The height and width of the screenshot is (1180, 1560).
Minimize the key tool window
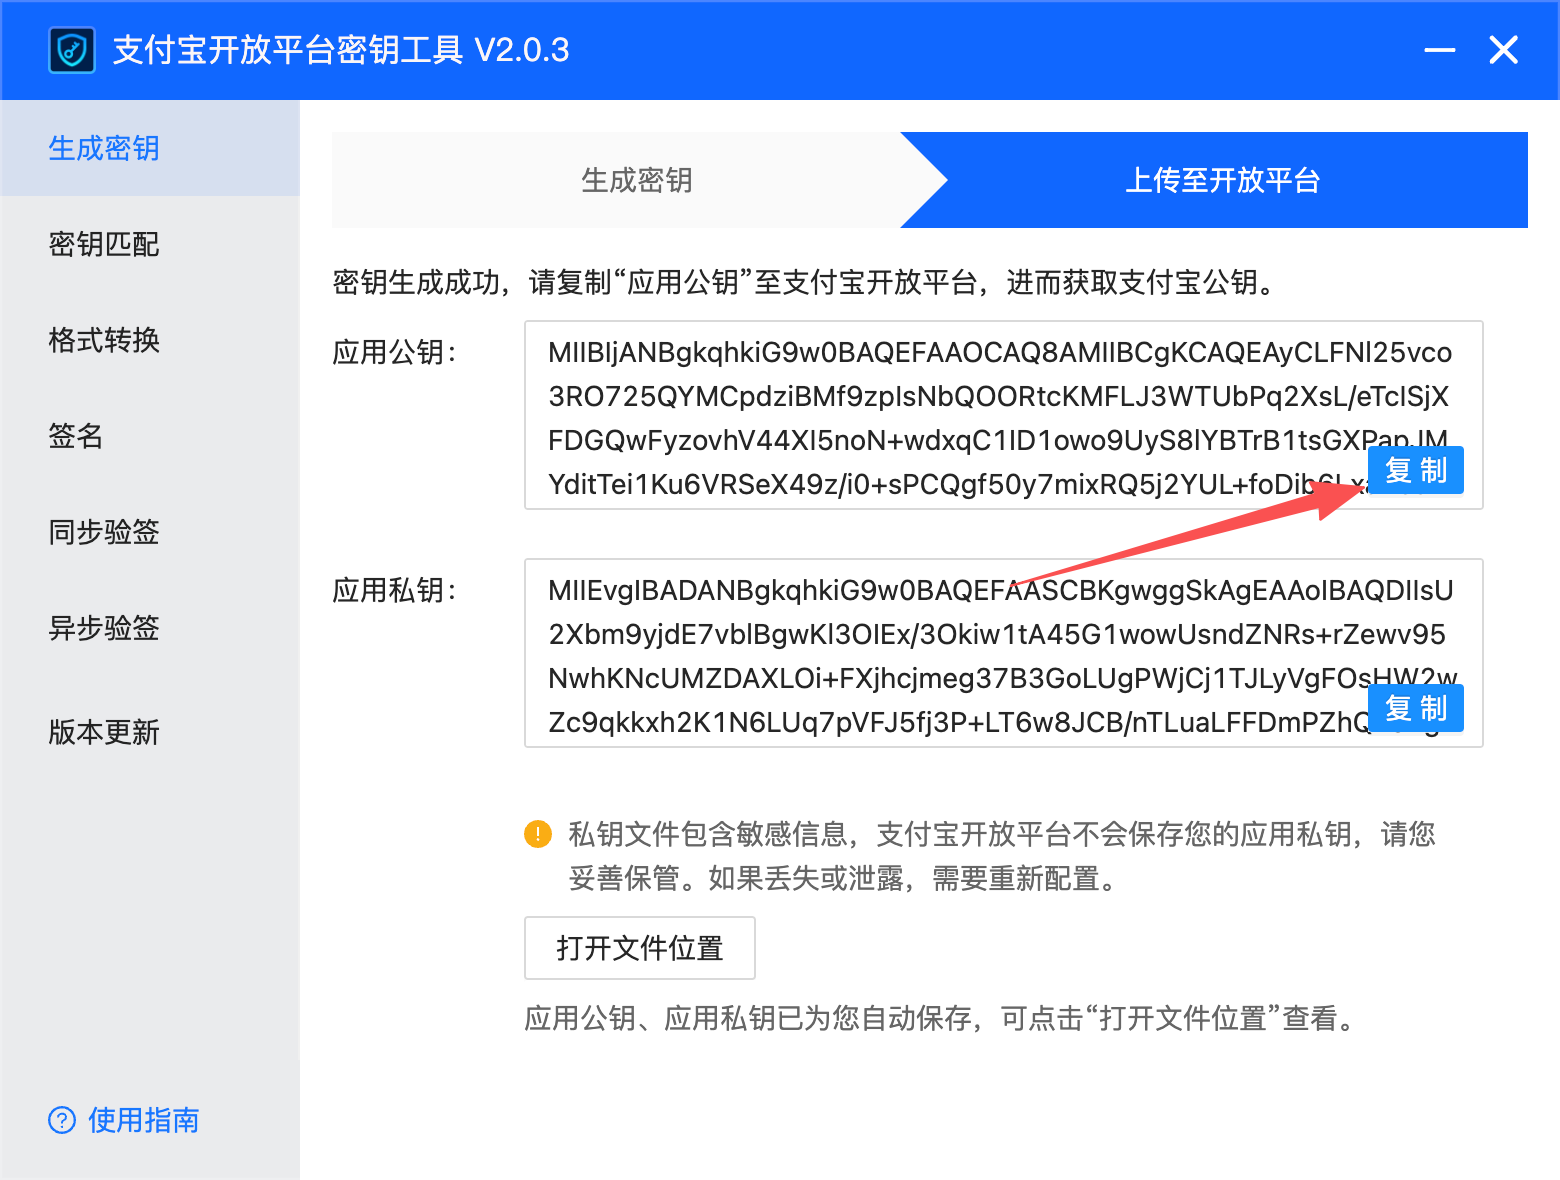[x=1440, y=50]
